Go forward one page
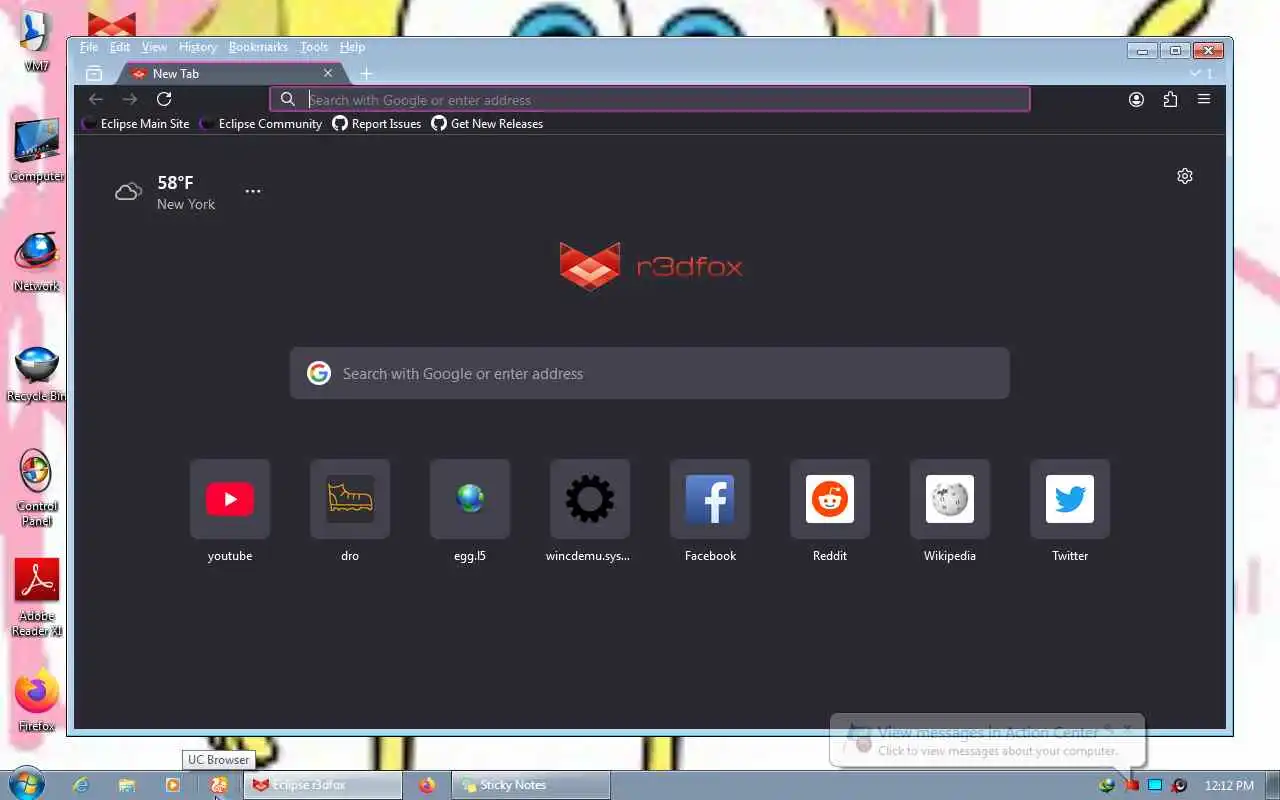Image resolution: width=1280 pixels, height=800 pixels. click(x=130, y=99)
